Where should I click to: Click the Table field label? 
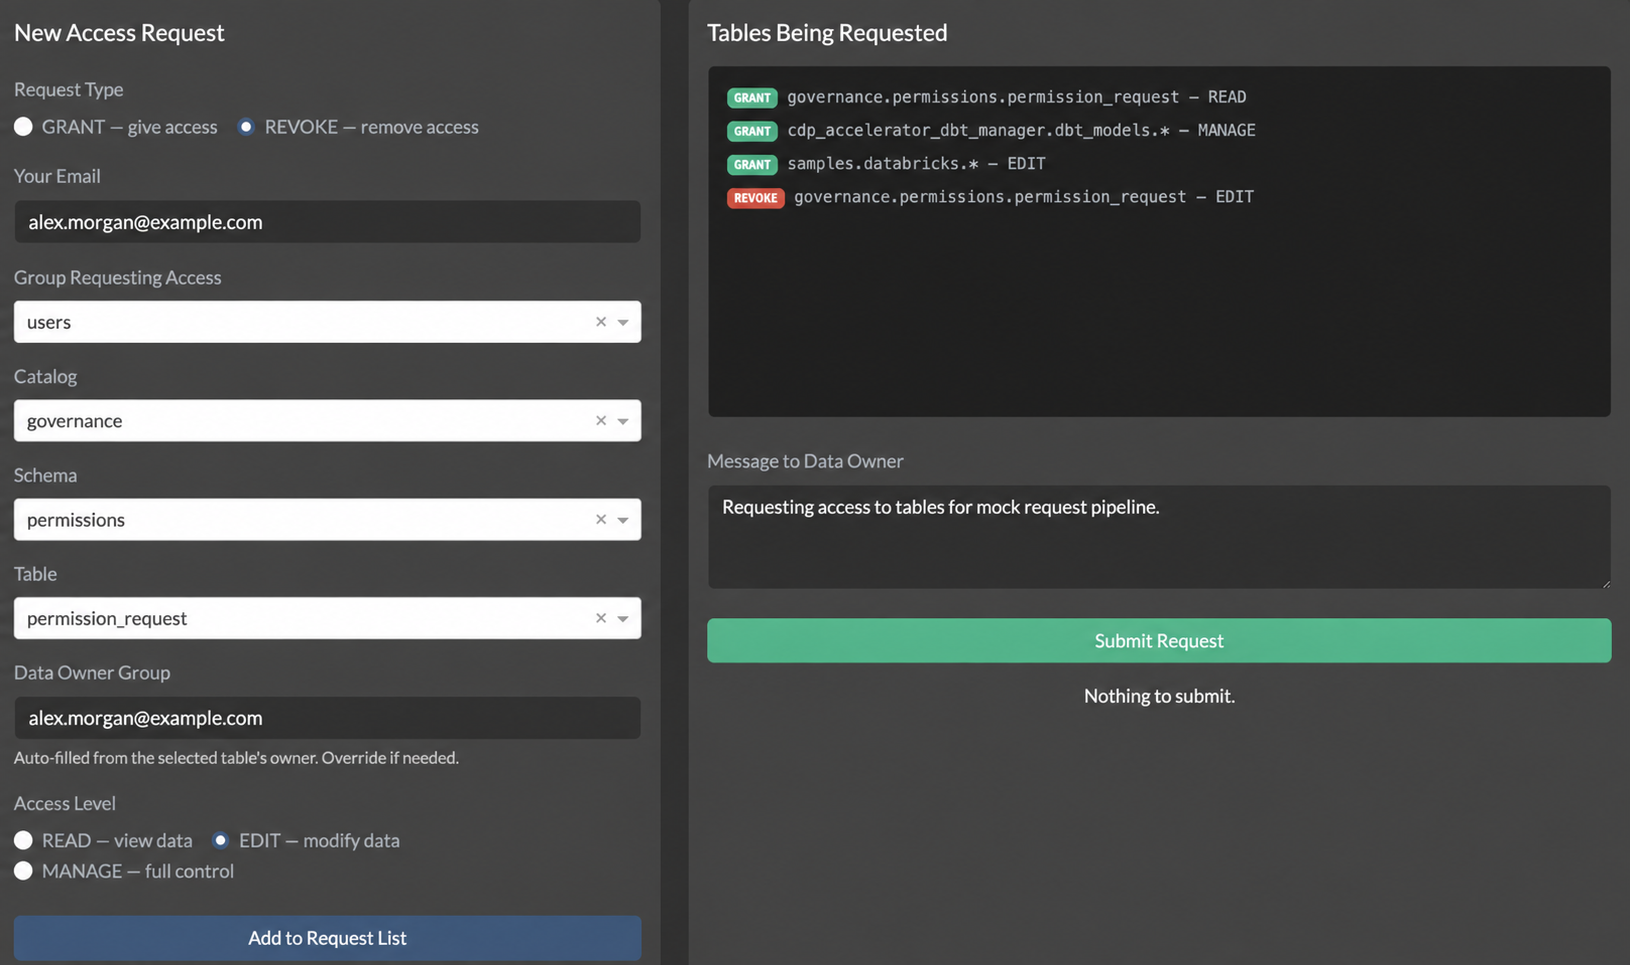[35, 574]
